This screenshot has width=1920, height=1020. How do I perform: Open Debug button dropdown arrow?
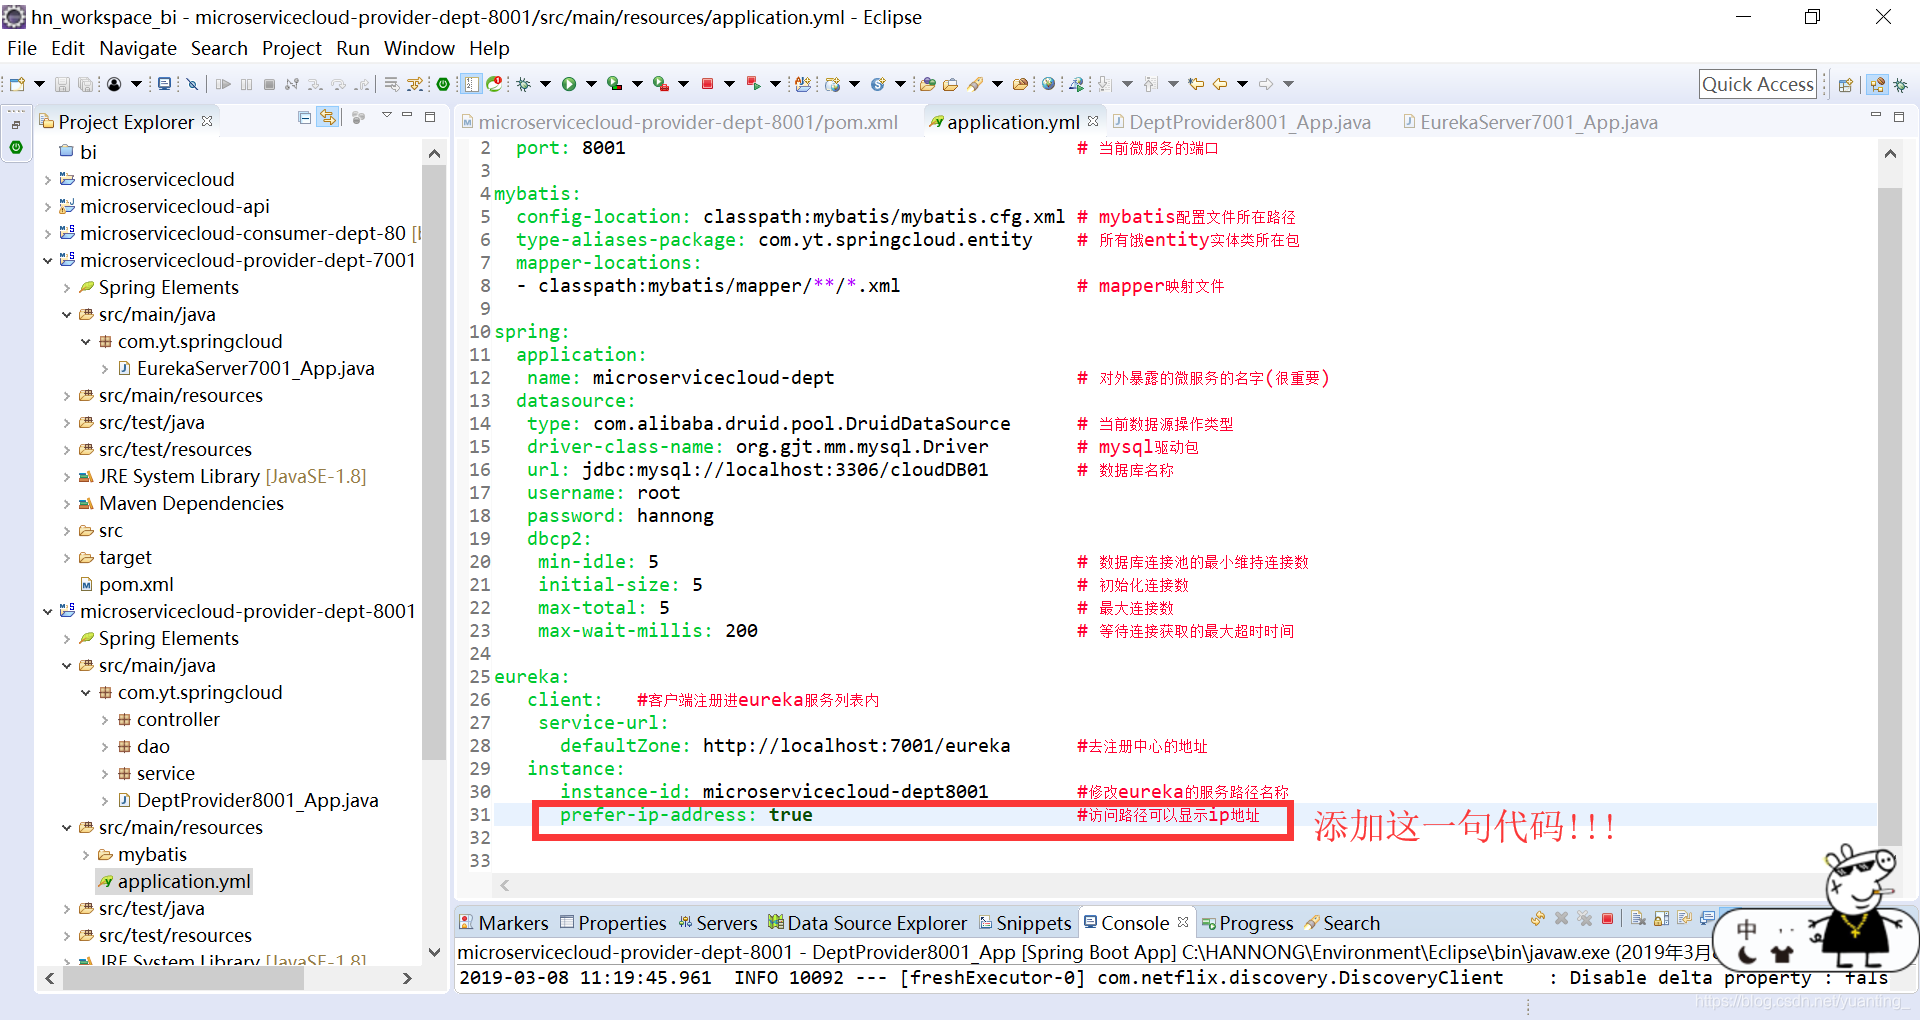click(545, 84)
